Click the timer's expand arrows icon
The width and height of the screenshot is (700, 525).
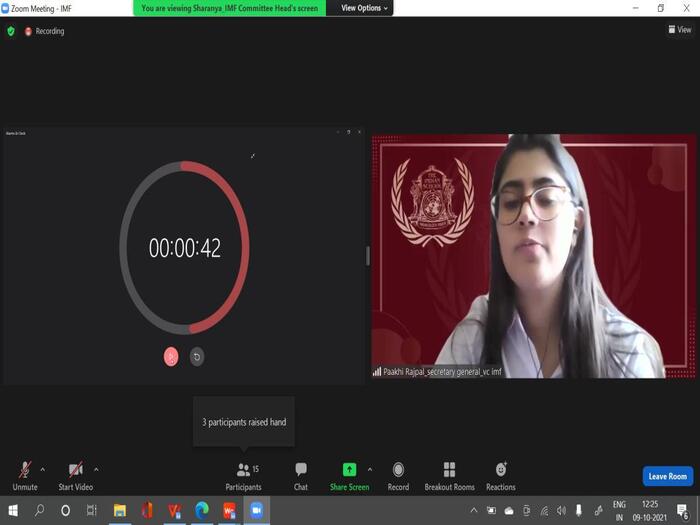point(253,156)
